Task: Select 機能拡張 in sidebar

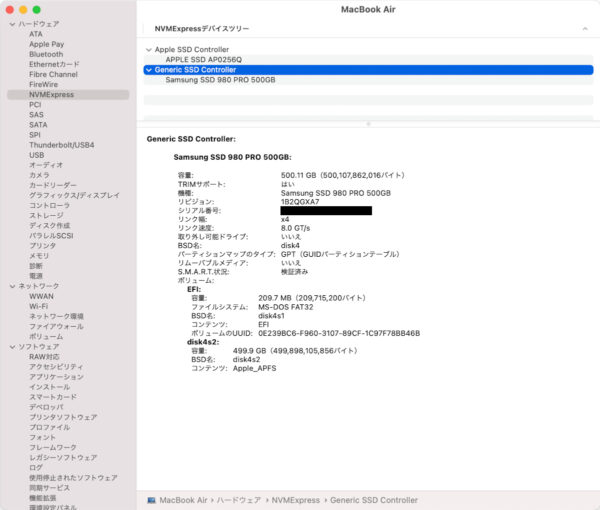Action: pos(42,498)
